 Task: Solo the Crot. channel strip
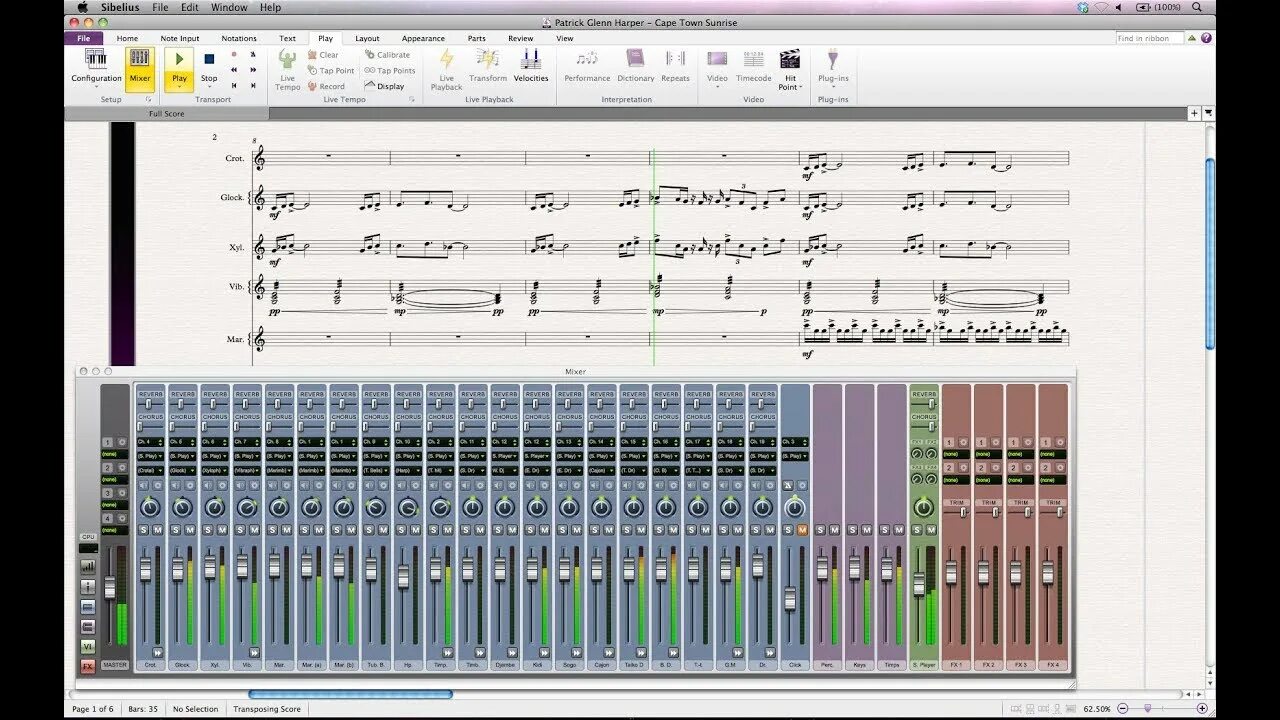(144, 530)
